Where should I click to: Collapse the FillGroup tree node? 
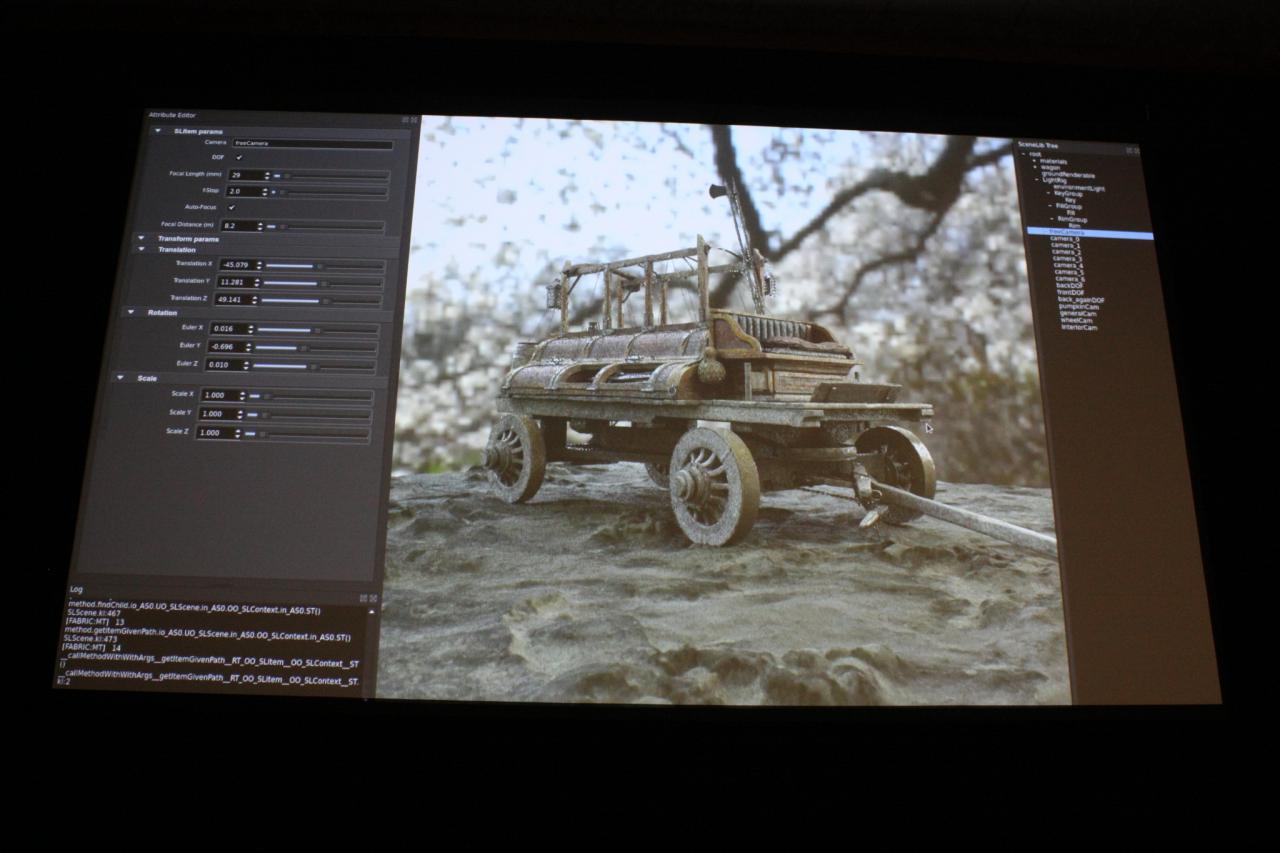coord(1050,206)
